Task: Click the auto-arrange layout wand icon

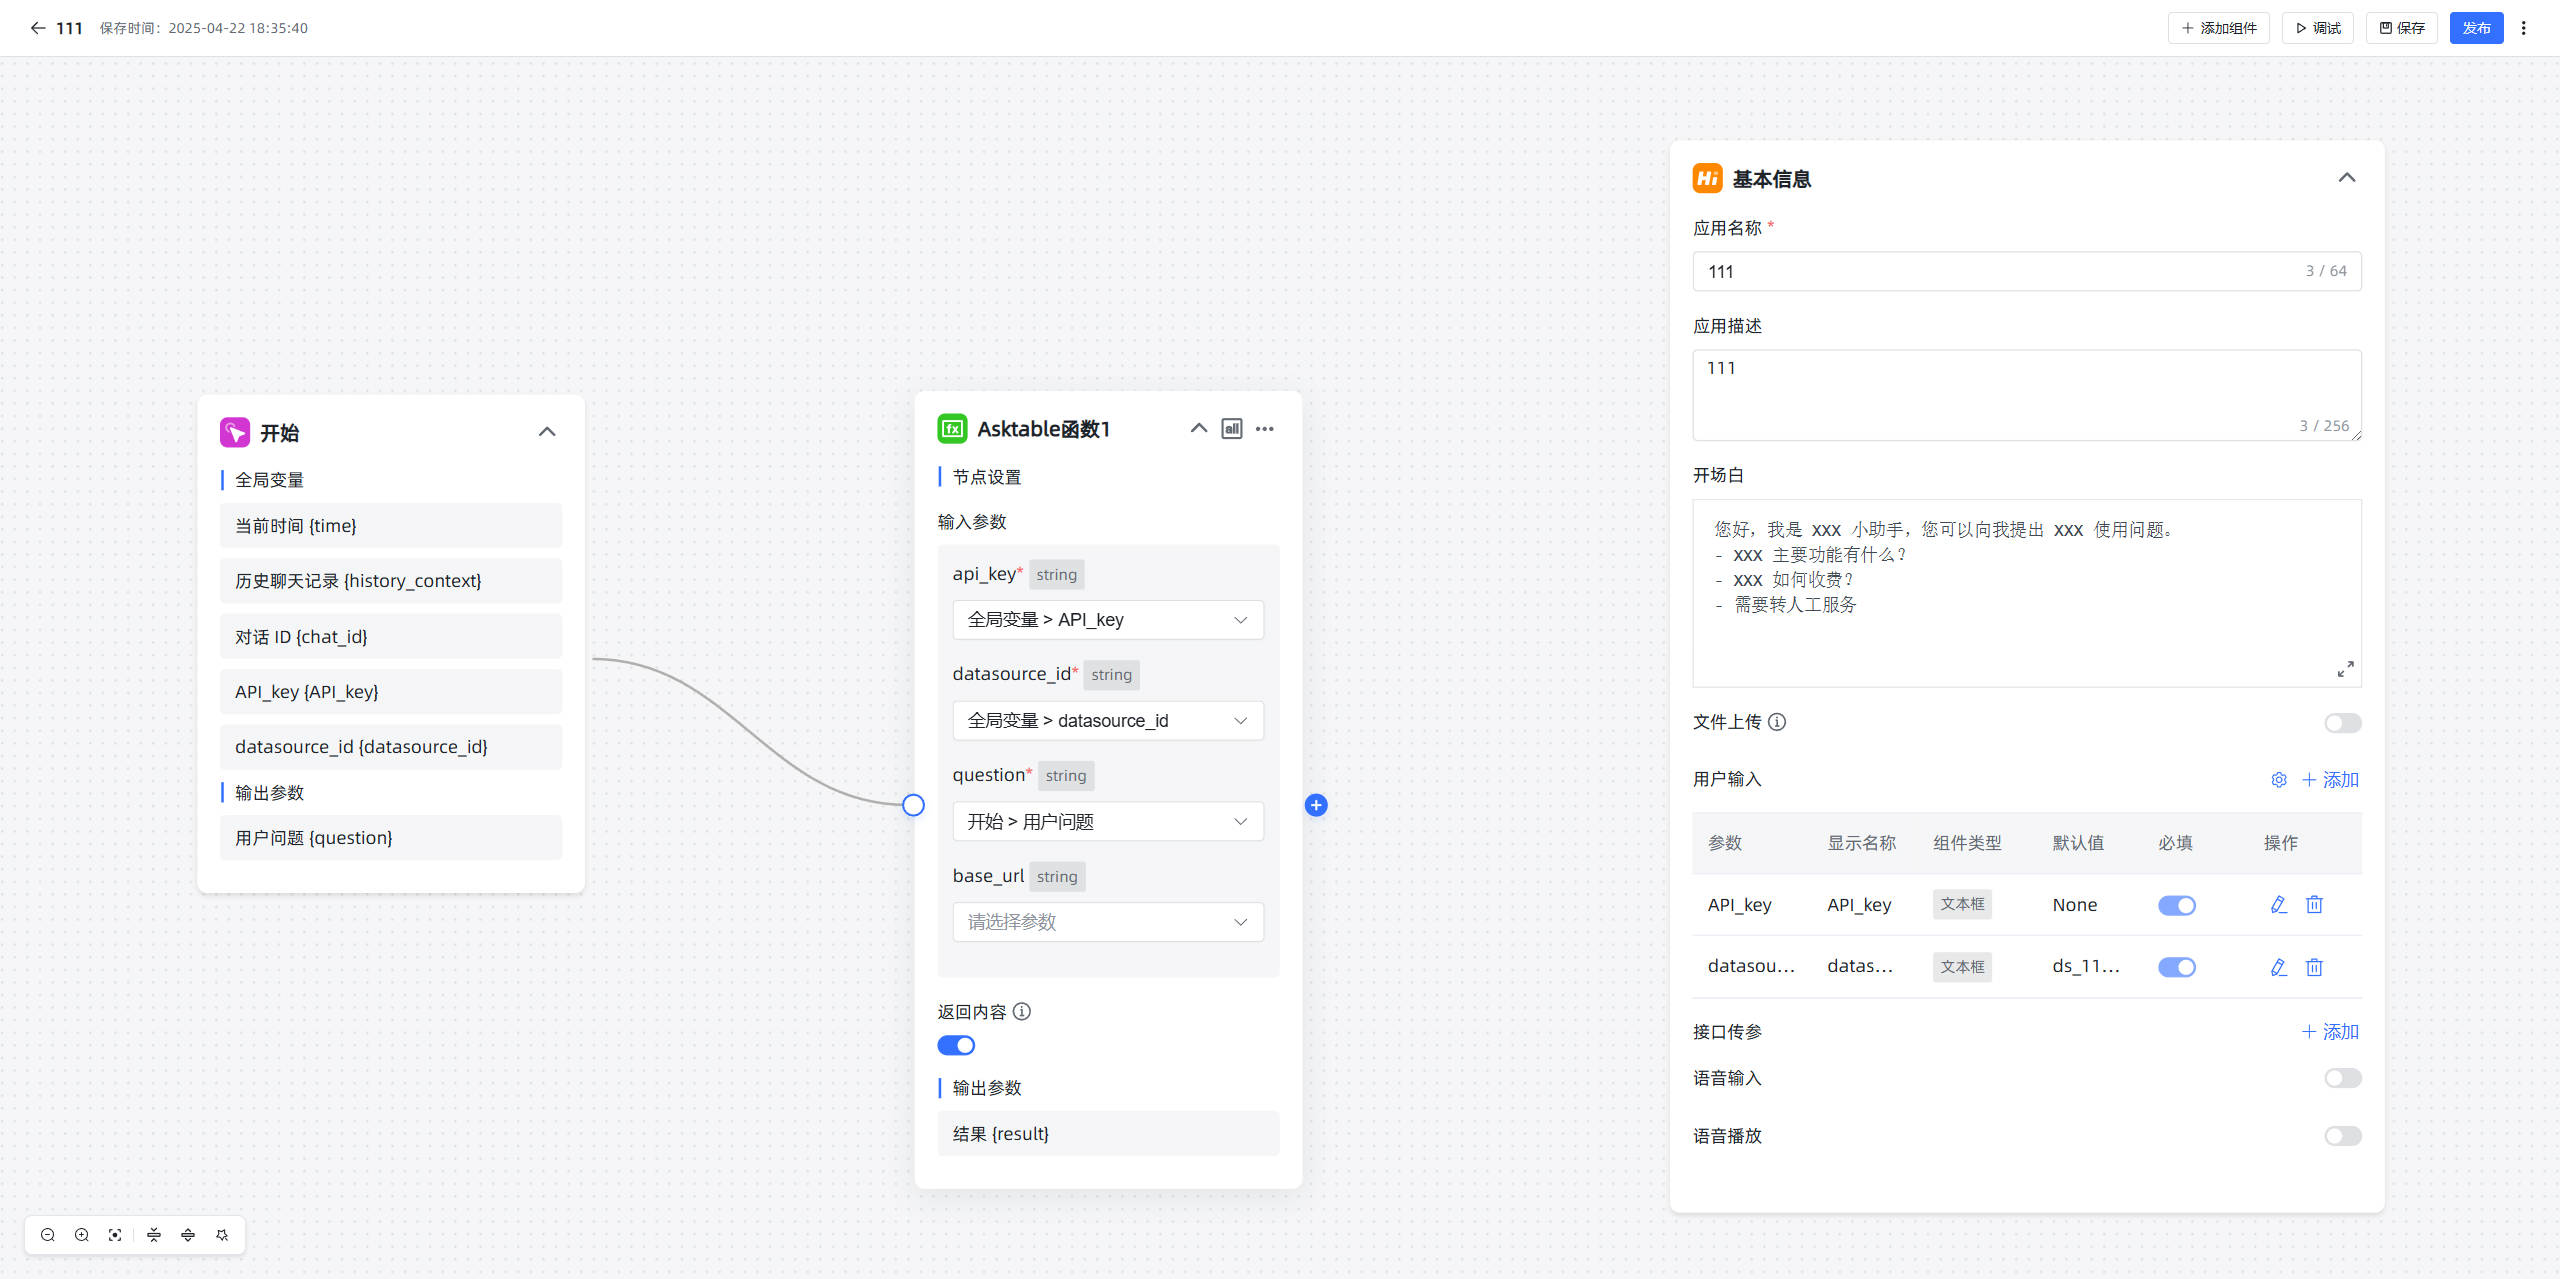Action: click(x=222, y=1235)
